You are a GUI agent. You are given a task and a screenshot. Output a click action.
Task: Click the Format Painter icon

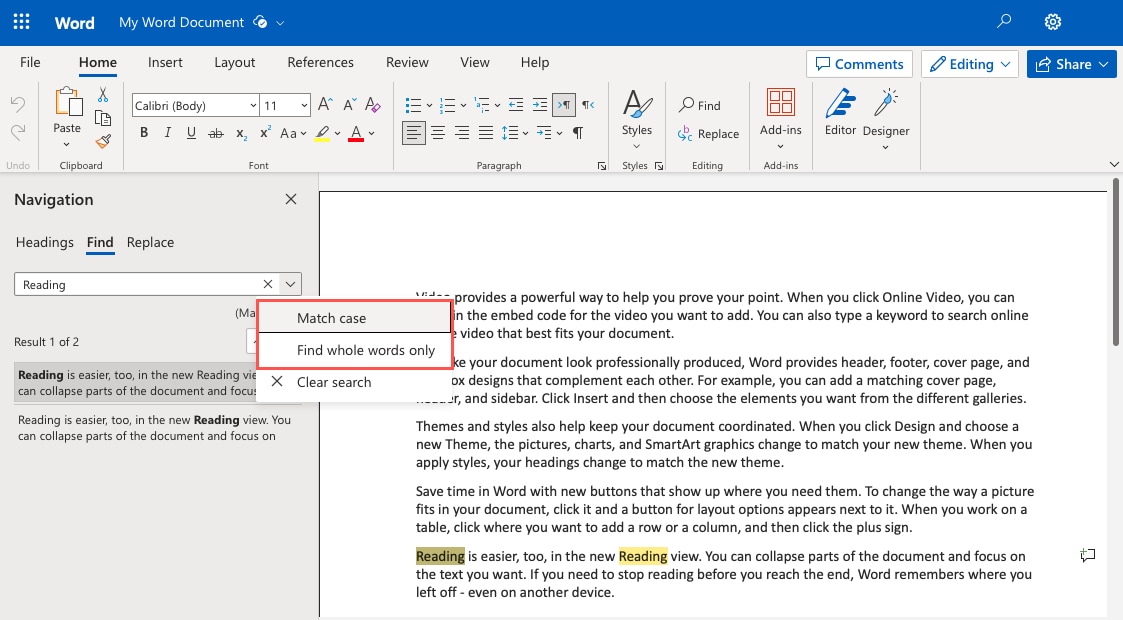[102, 141]
